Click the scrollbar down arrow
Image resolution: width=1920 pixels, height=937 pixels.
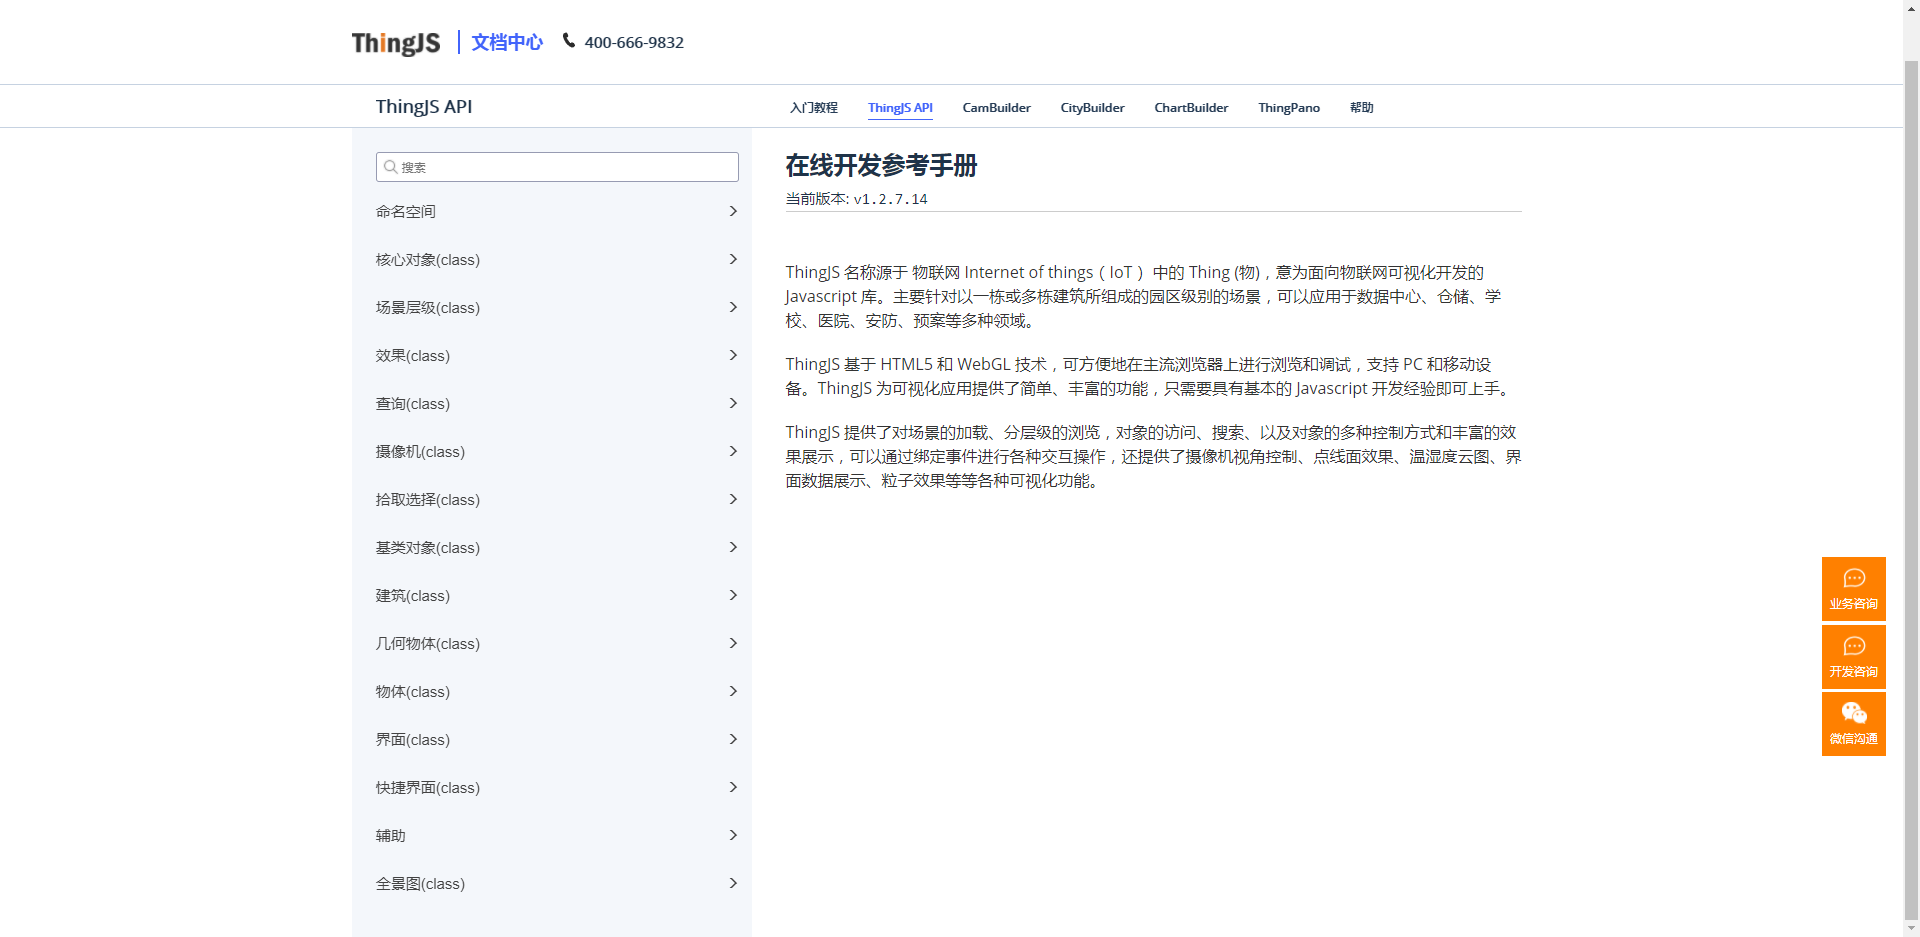tap(1911, 928)
